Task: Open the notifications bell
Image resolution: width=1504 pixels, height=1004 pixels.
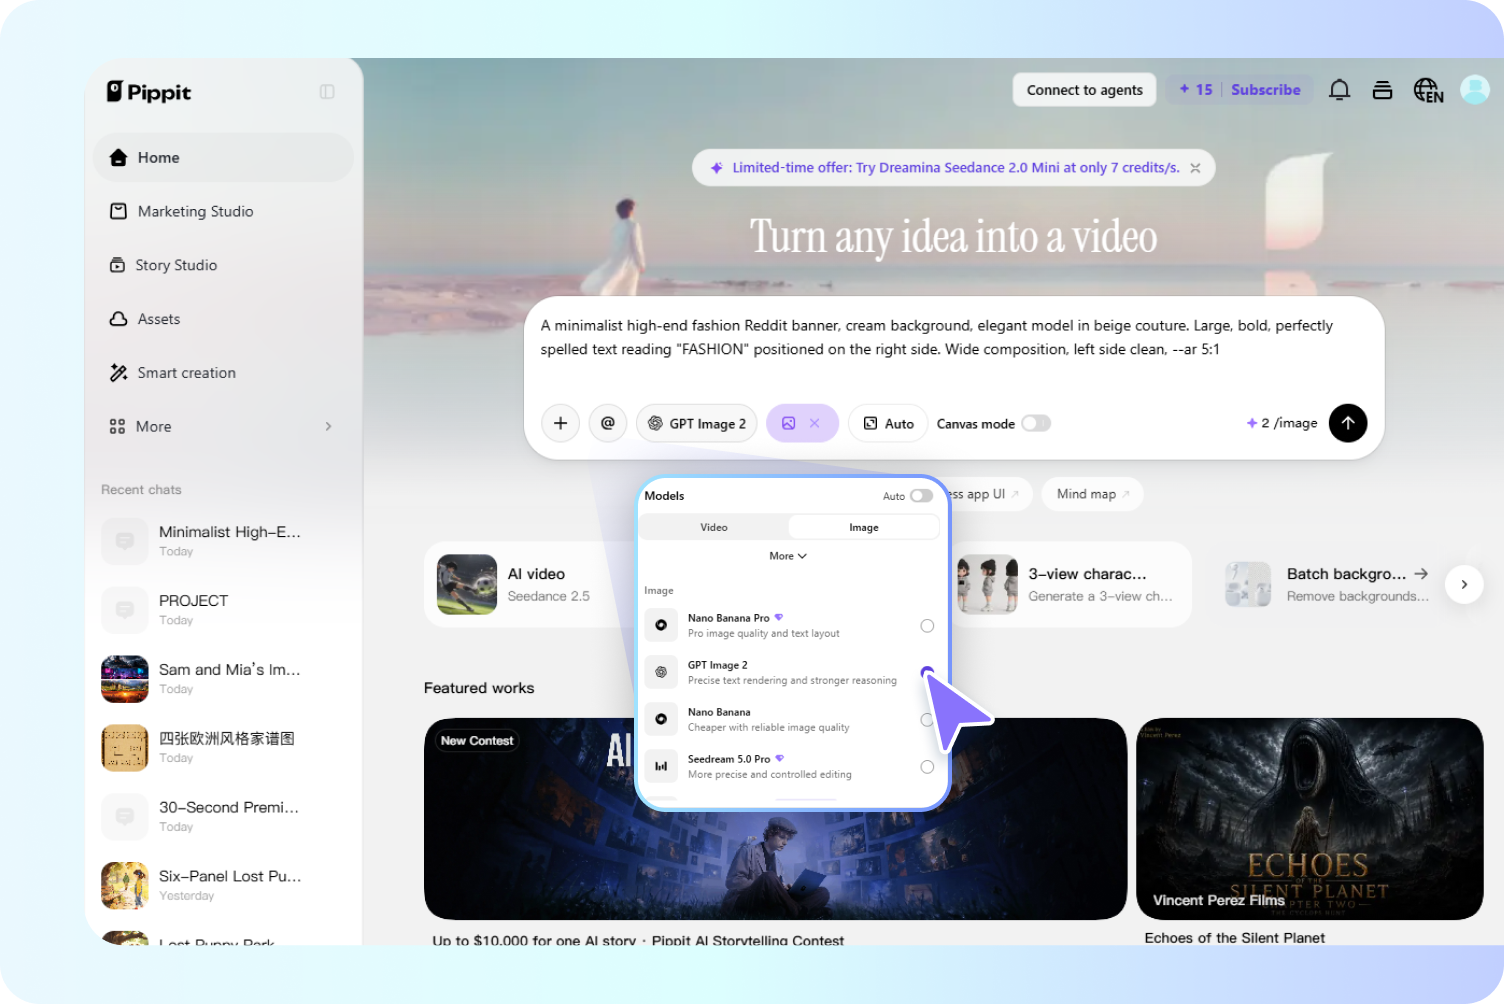Action: (1339, 90)
